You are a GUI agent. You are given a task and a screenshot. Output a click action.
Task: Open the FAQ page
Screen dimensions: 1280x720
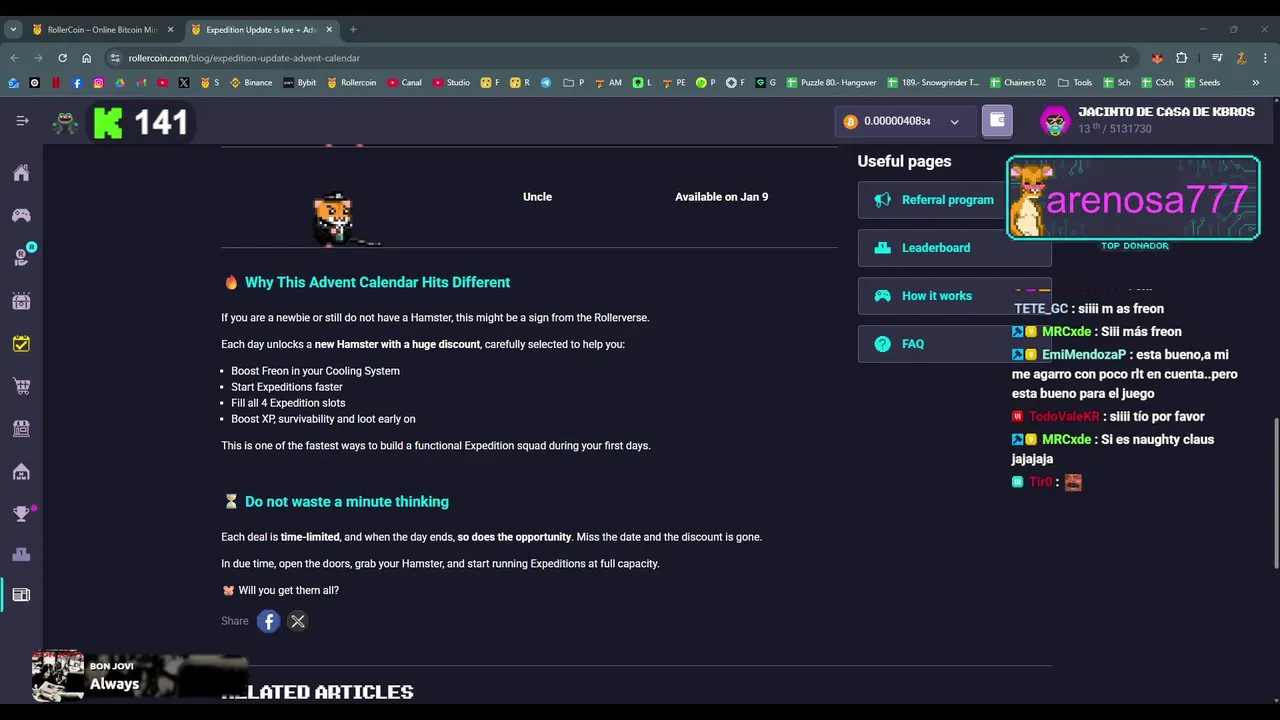pyautogui.click(x=954, y=344)
